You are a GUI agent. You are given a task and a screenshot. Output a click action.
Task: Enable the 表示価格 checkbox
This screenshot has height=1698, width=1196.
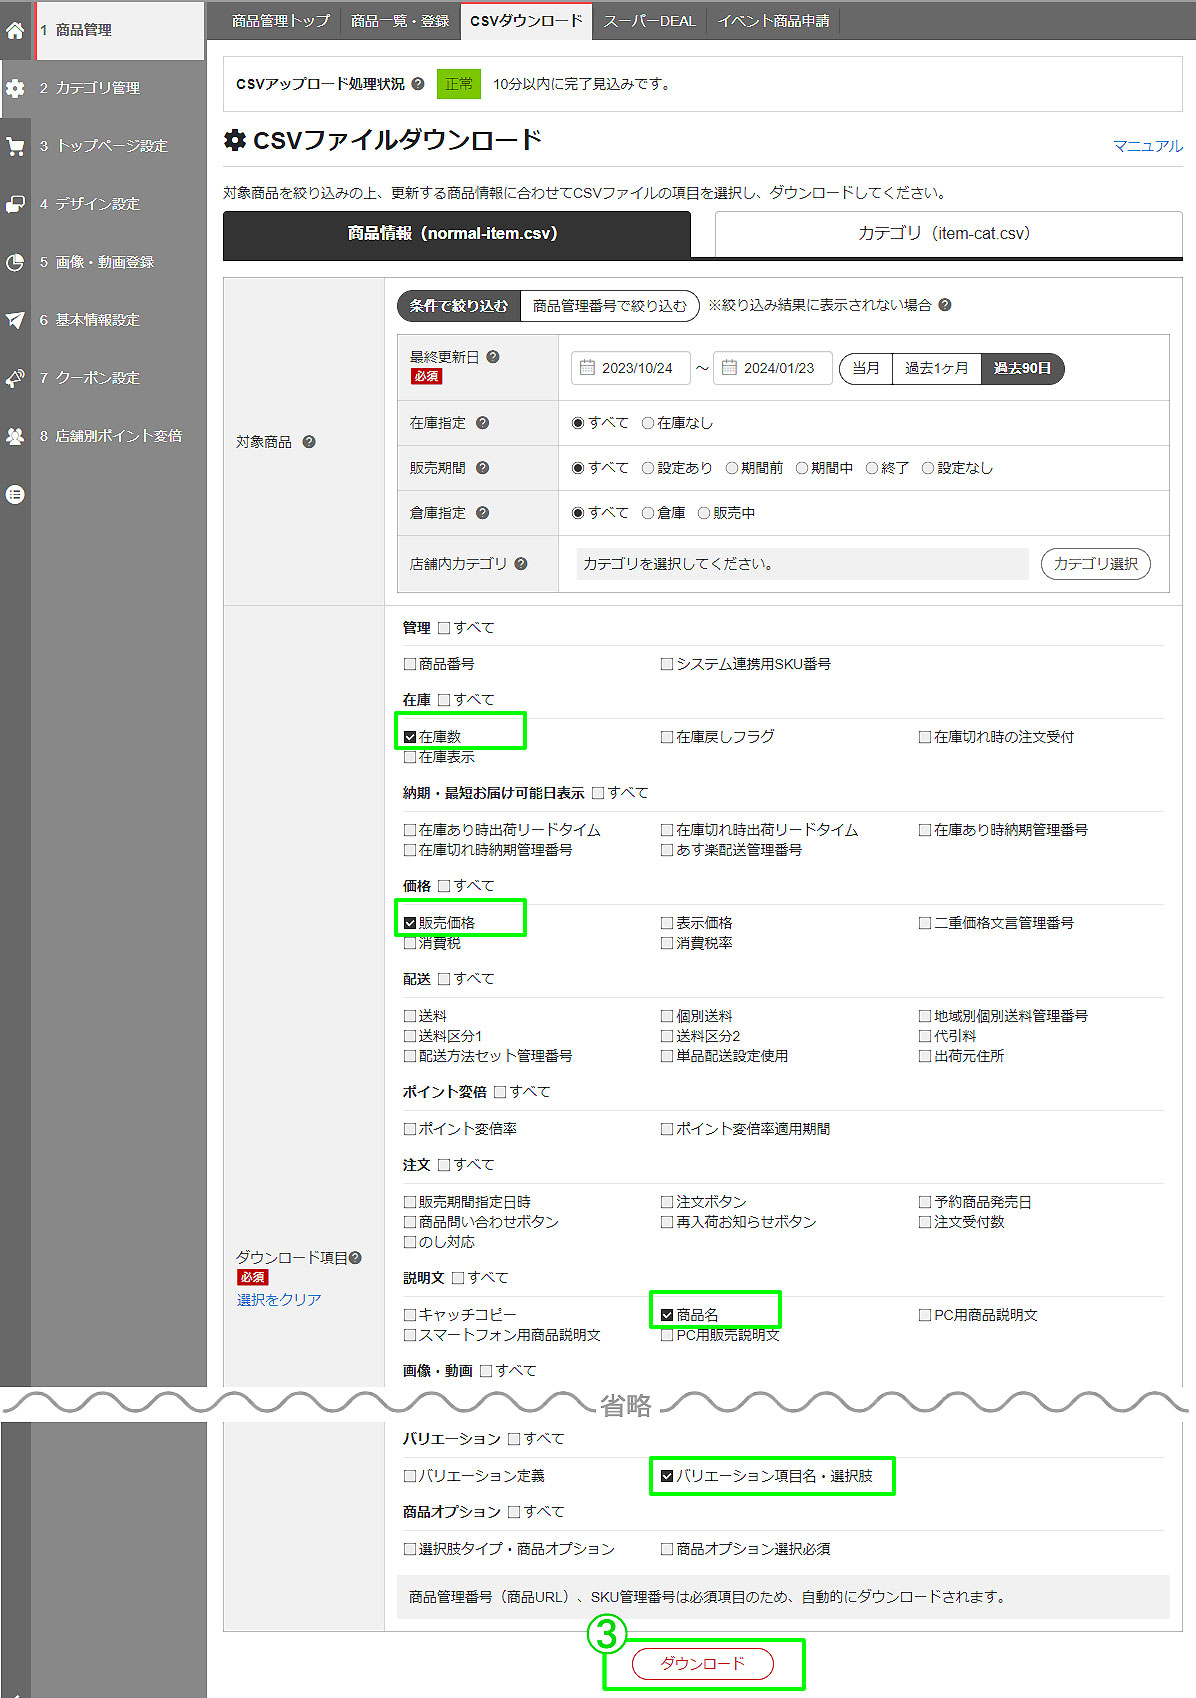tap(667, 923)
